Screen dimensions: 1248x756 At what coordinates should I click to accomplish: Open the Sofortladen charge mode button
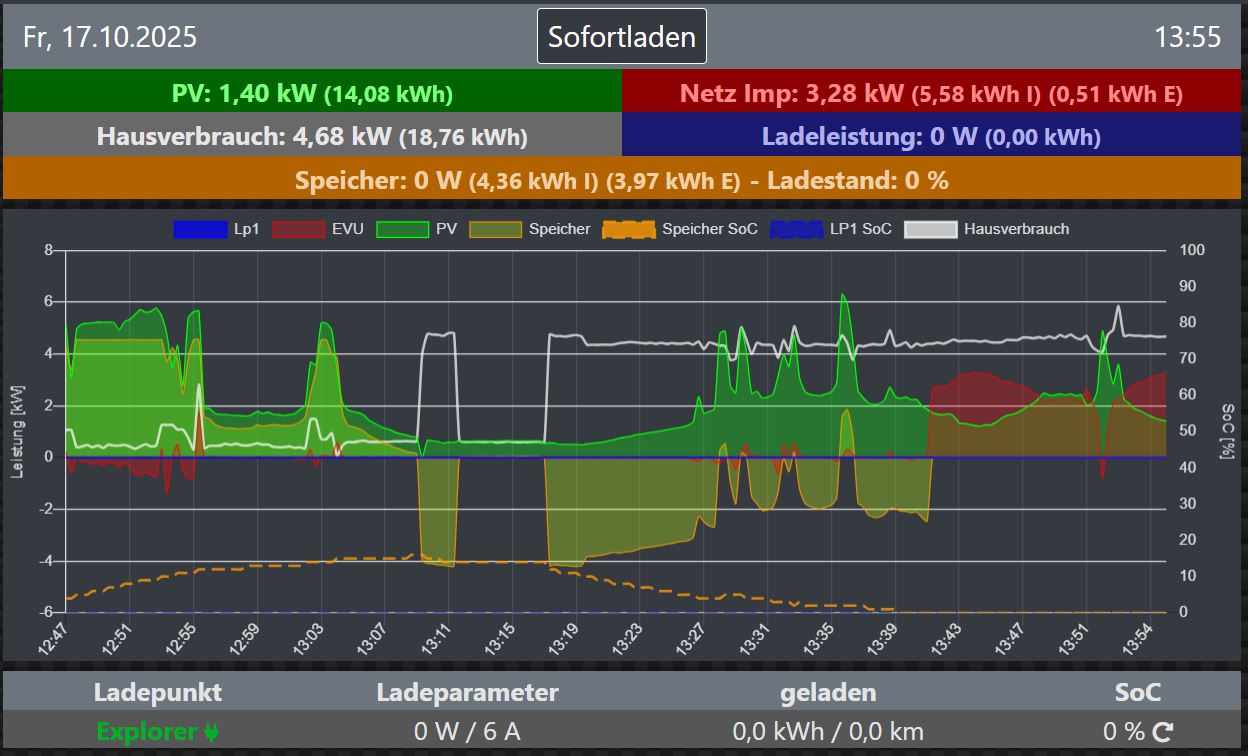622,37
